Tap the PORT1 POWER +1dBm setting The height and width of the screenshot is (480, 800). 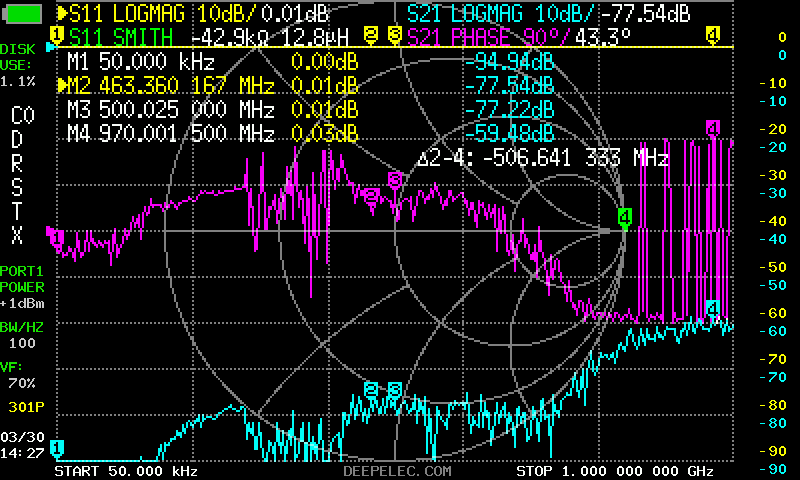point(22,287)
